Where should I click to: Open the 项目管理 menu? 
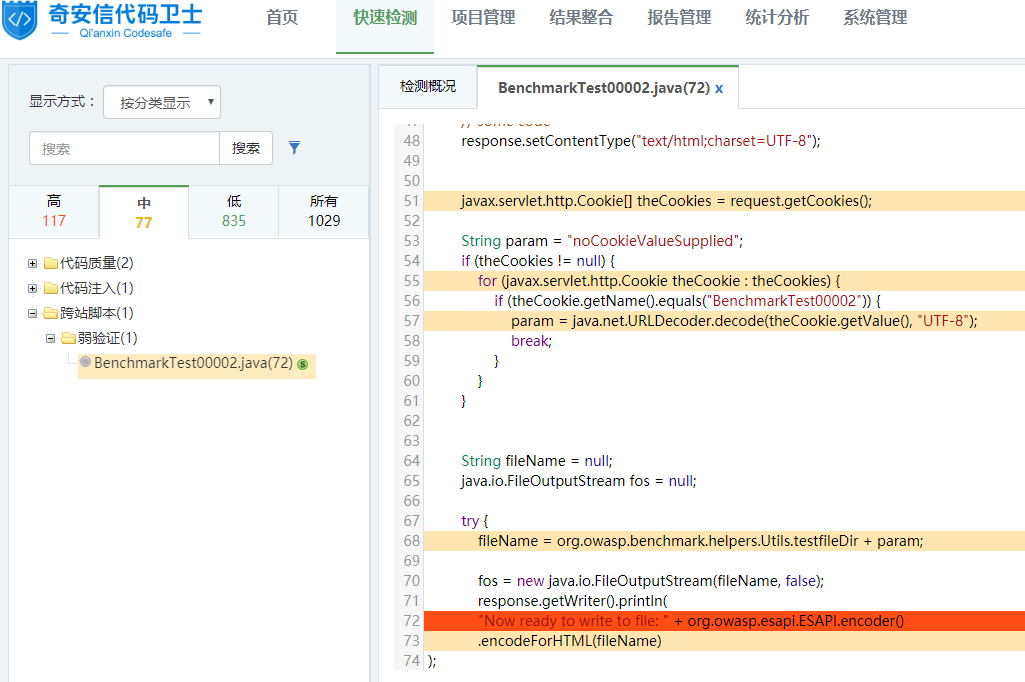[x=483, y=18]
